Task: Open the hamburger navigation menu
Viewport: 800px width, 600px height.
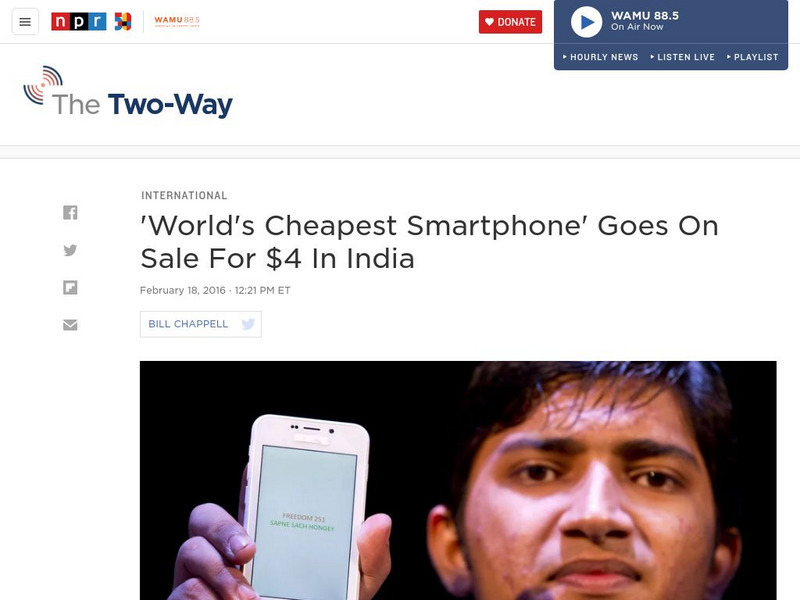Action: pos(25,22)
